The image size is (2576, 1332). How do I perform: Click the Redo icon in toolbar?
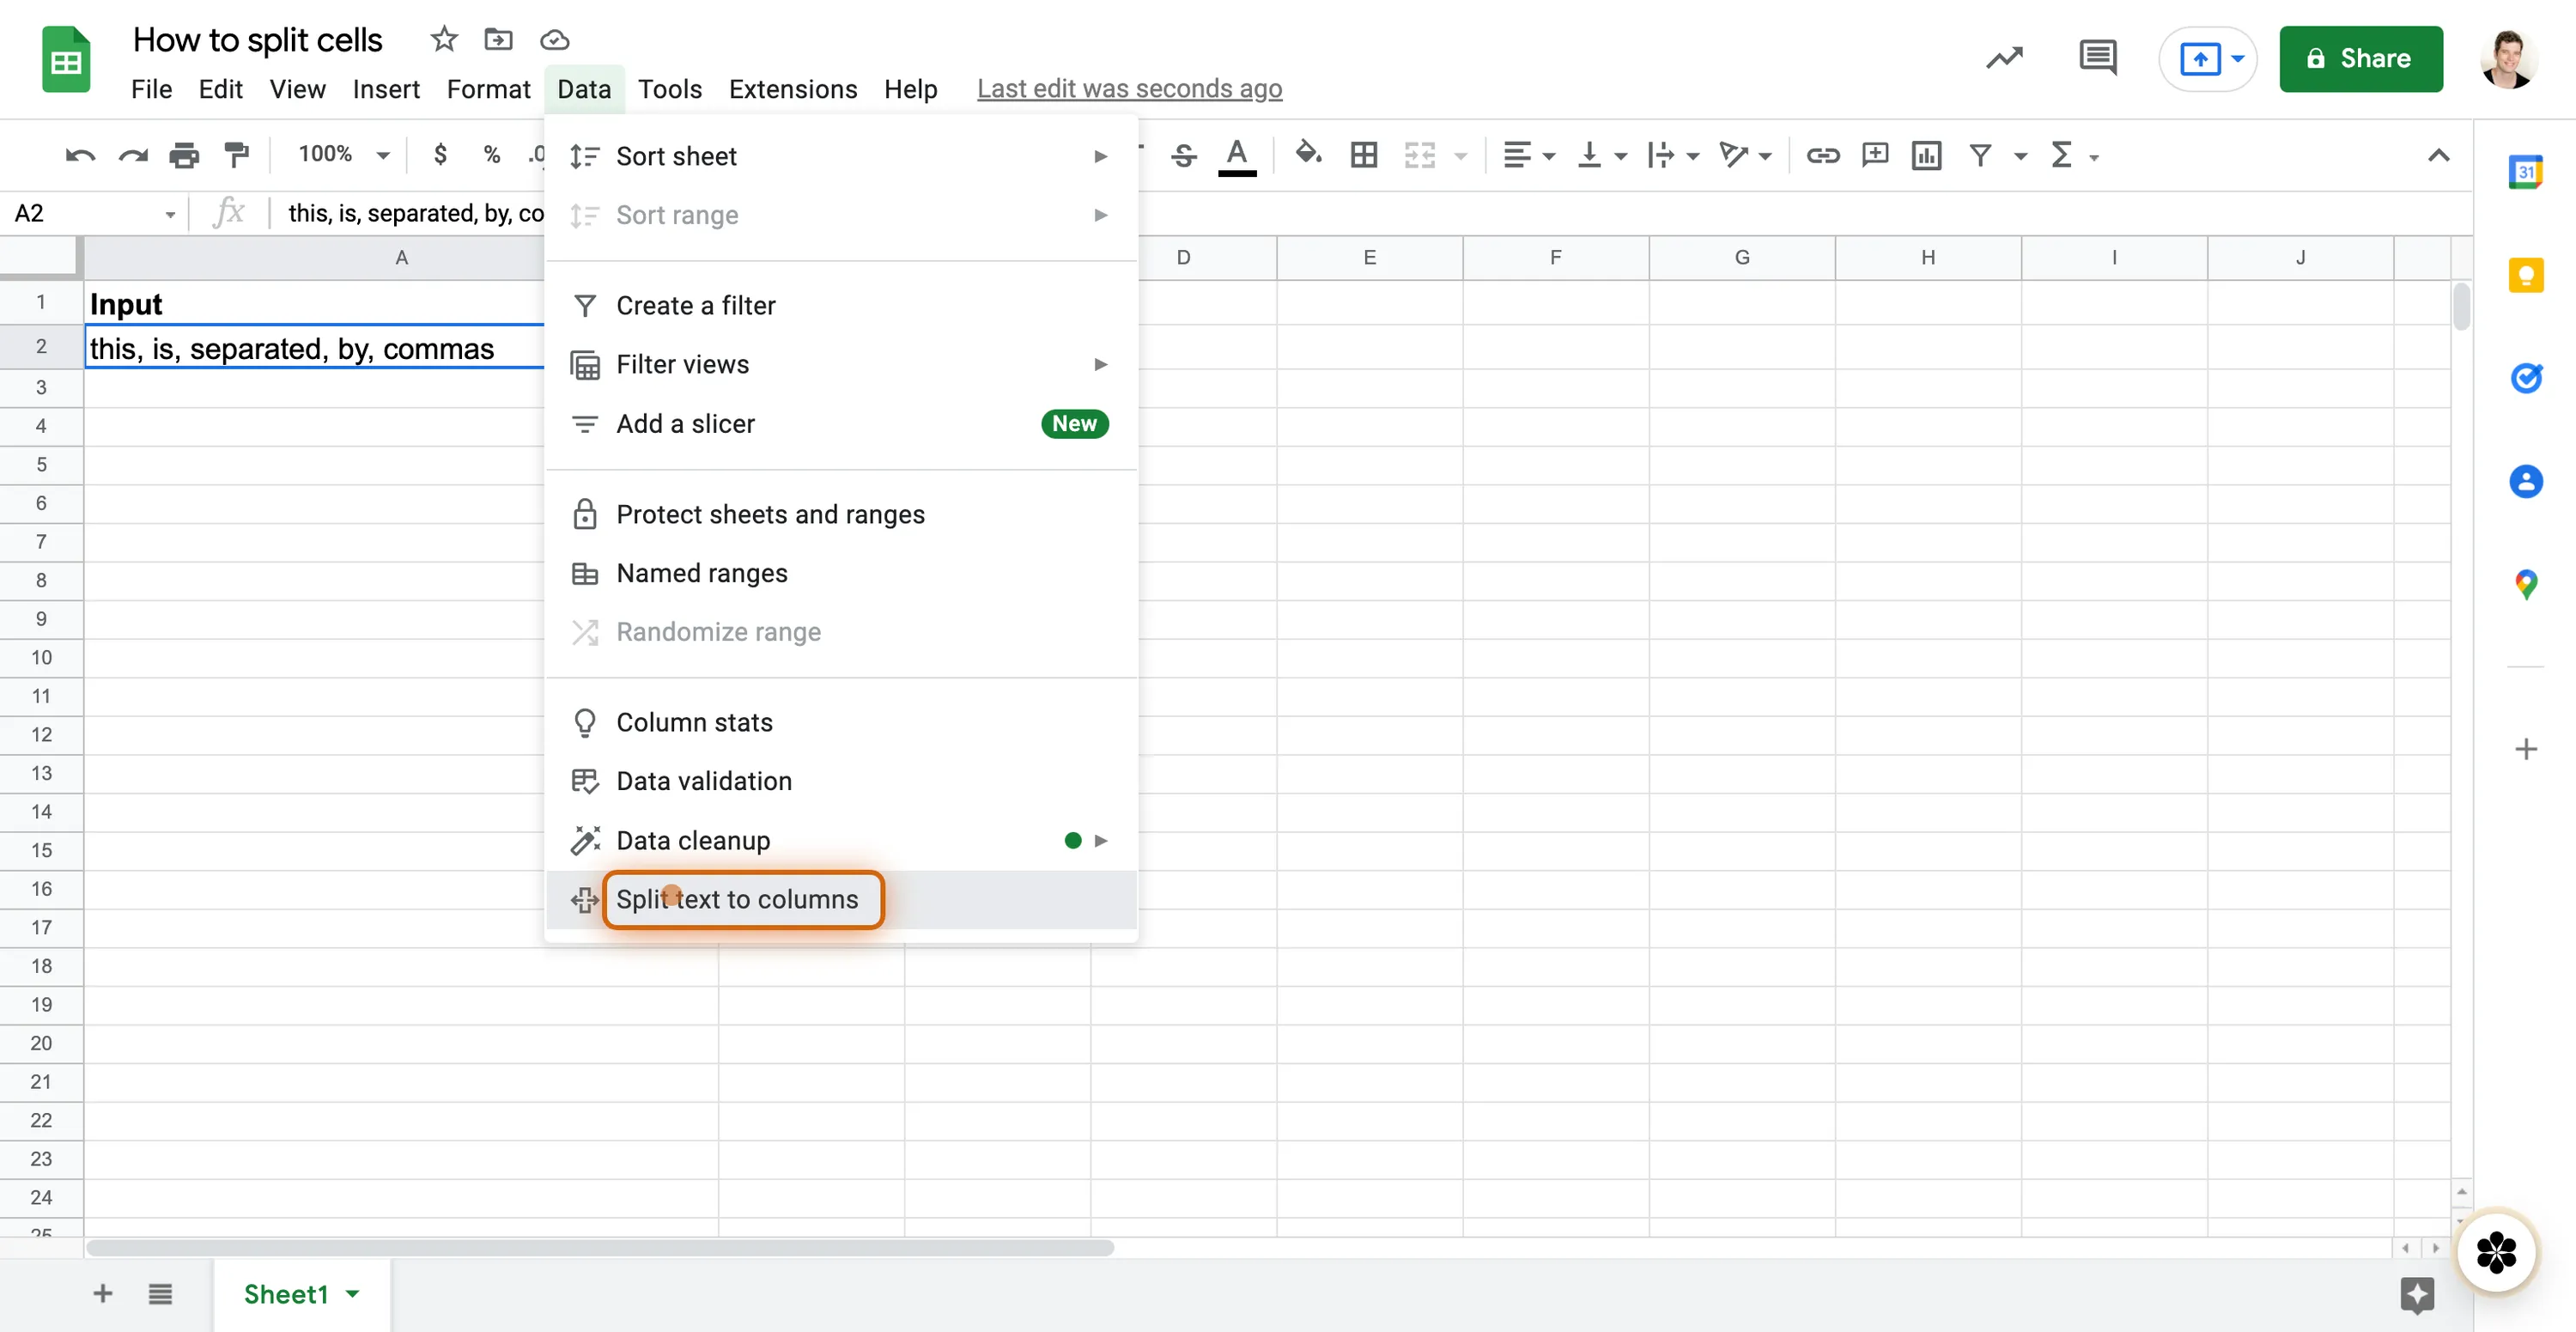(x=133, y=155)
